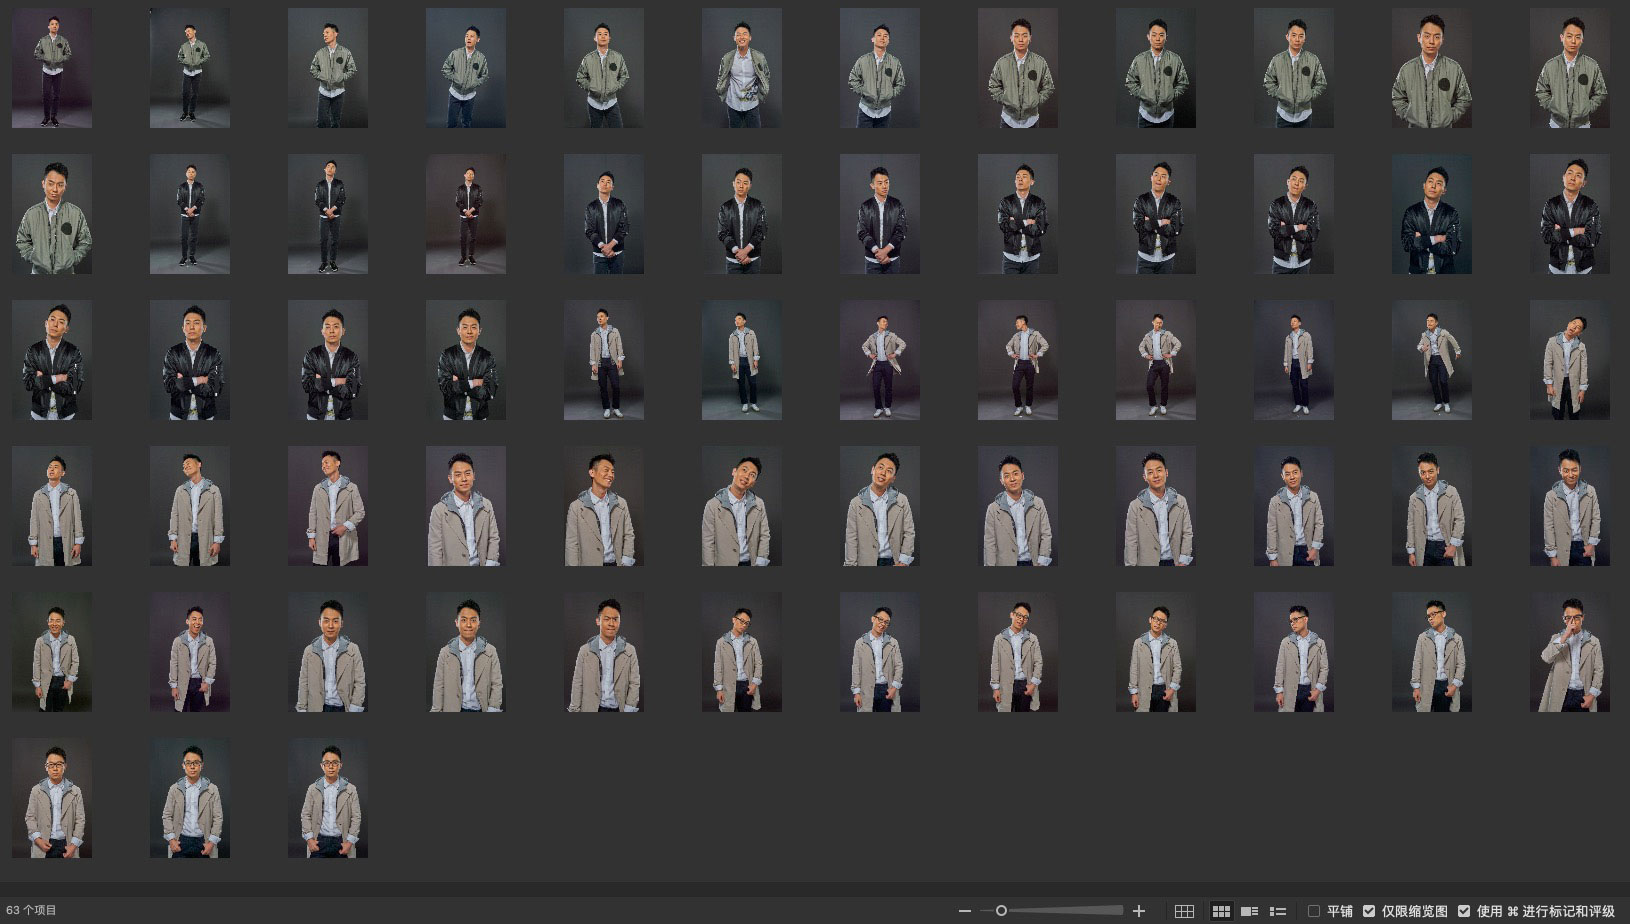This screenshot has height=924, width=1630.
Task: Click the plus icon to enlarge thumbnails
Action: [1138, 911]
